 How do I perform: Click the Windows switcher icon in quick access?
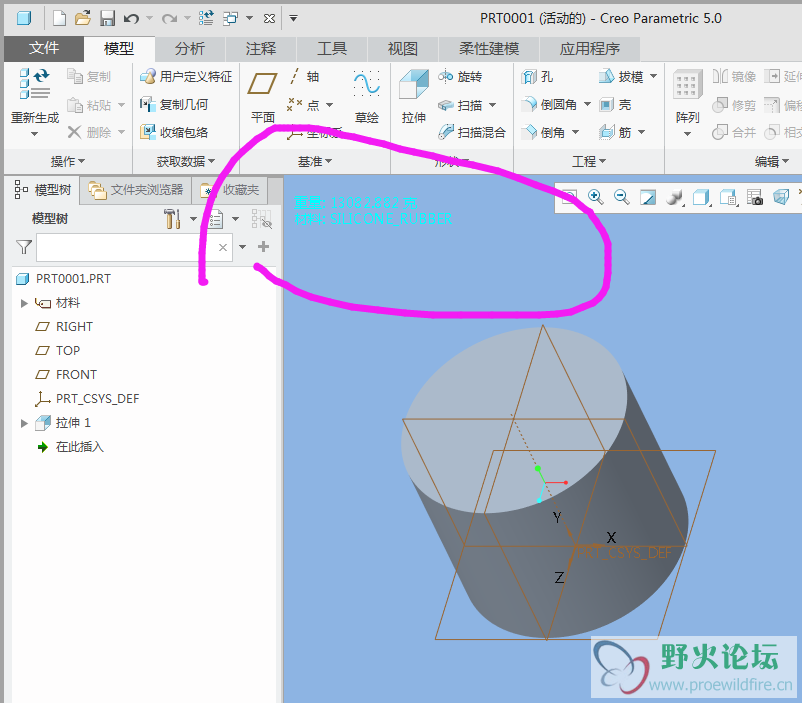point(231,19)
